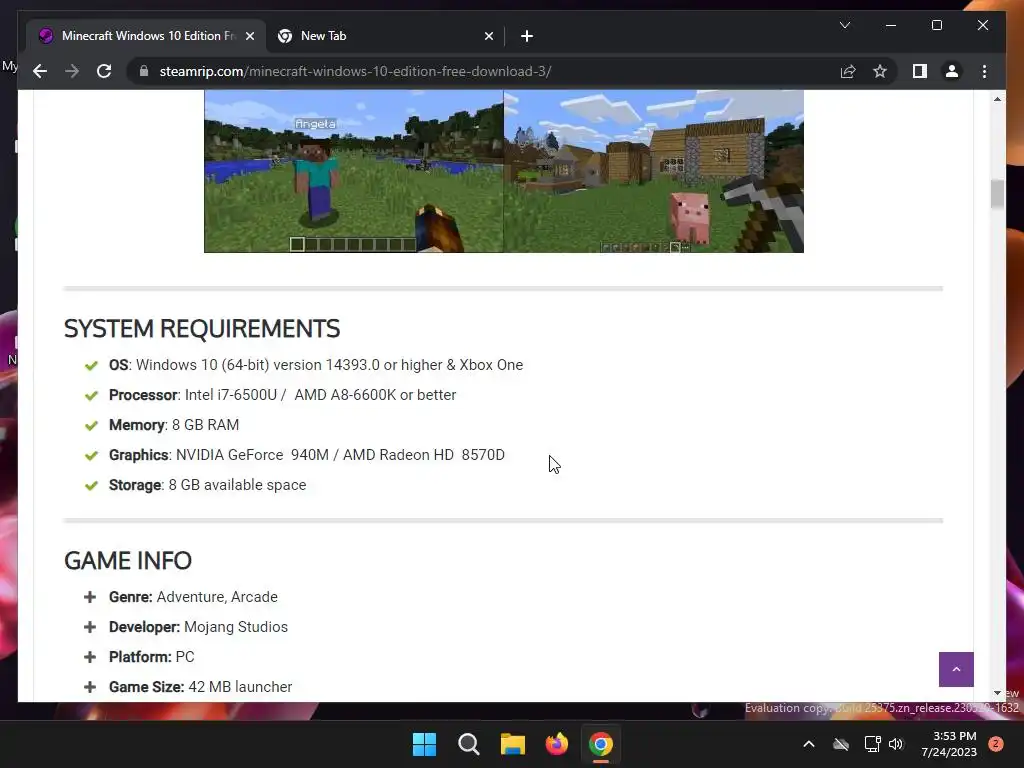The image size is (1024, 768).
Task: Select the Minecraft Windows 10 Edition tab
Action: pos(146,36)
